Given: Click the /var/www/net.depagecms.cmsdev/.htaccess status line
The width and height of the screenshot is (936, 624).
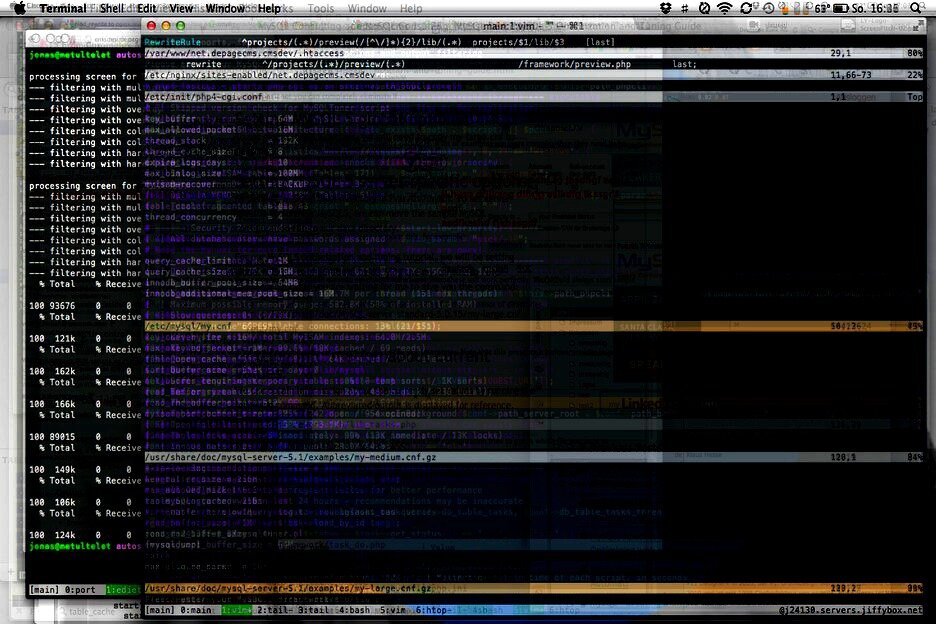Looking at the screenshot, I should pos(533,53).
